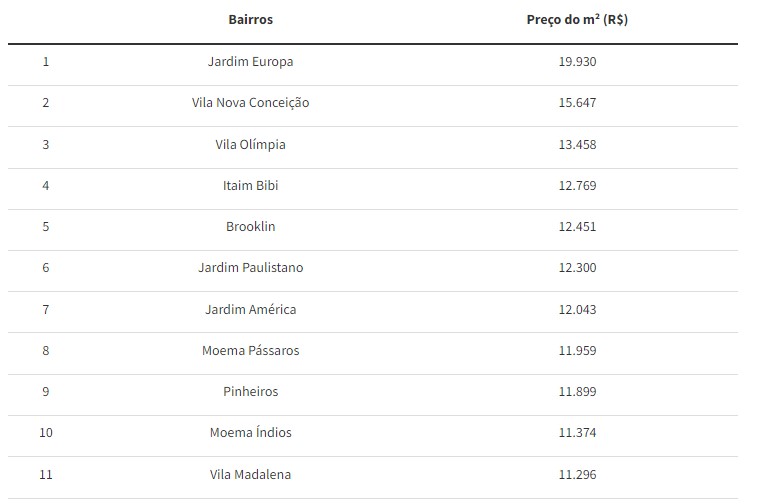Click the price value 19.930
Image resolution: width=770 pixels, height=504 pixels.
(577, 62)
